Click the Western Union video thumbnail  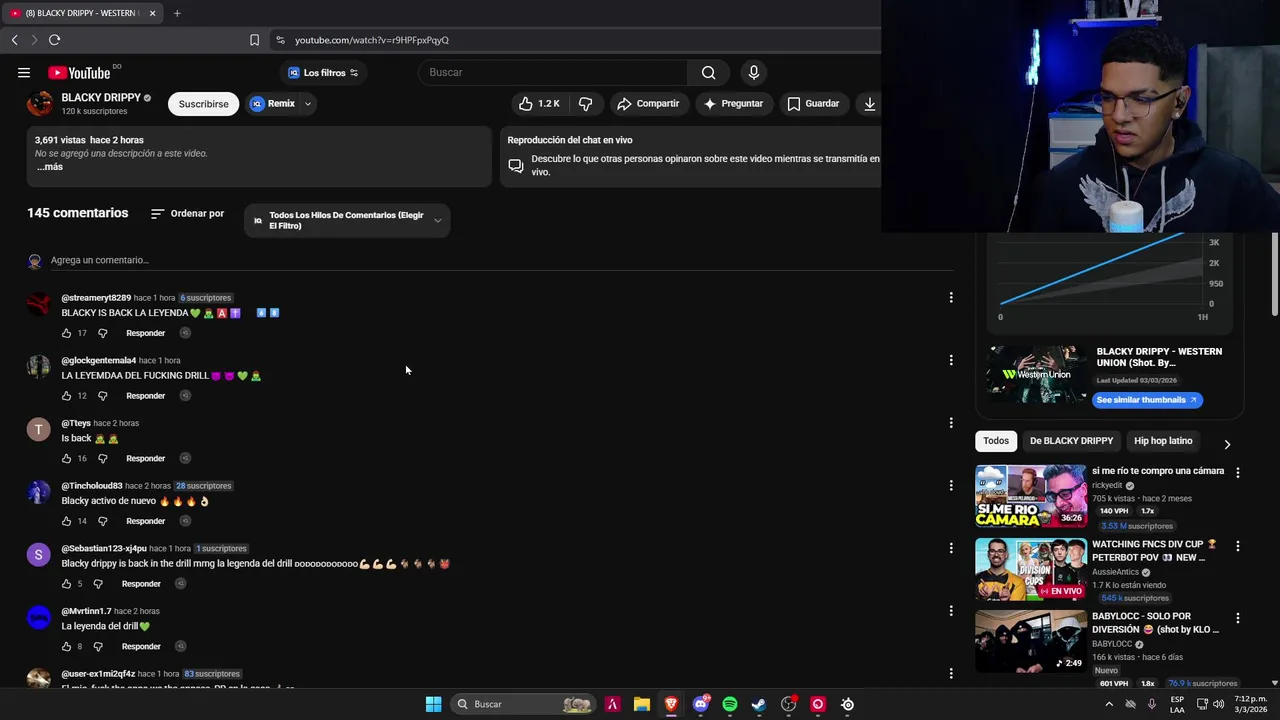[1037, 374]
